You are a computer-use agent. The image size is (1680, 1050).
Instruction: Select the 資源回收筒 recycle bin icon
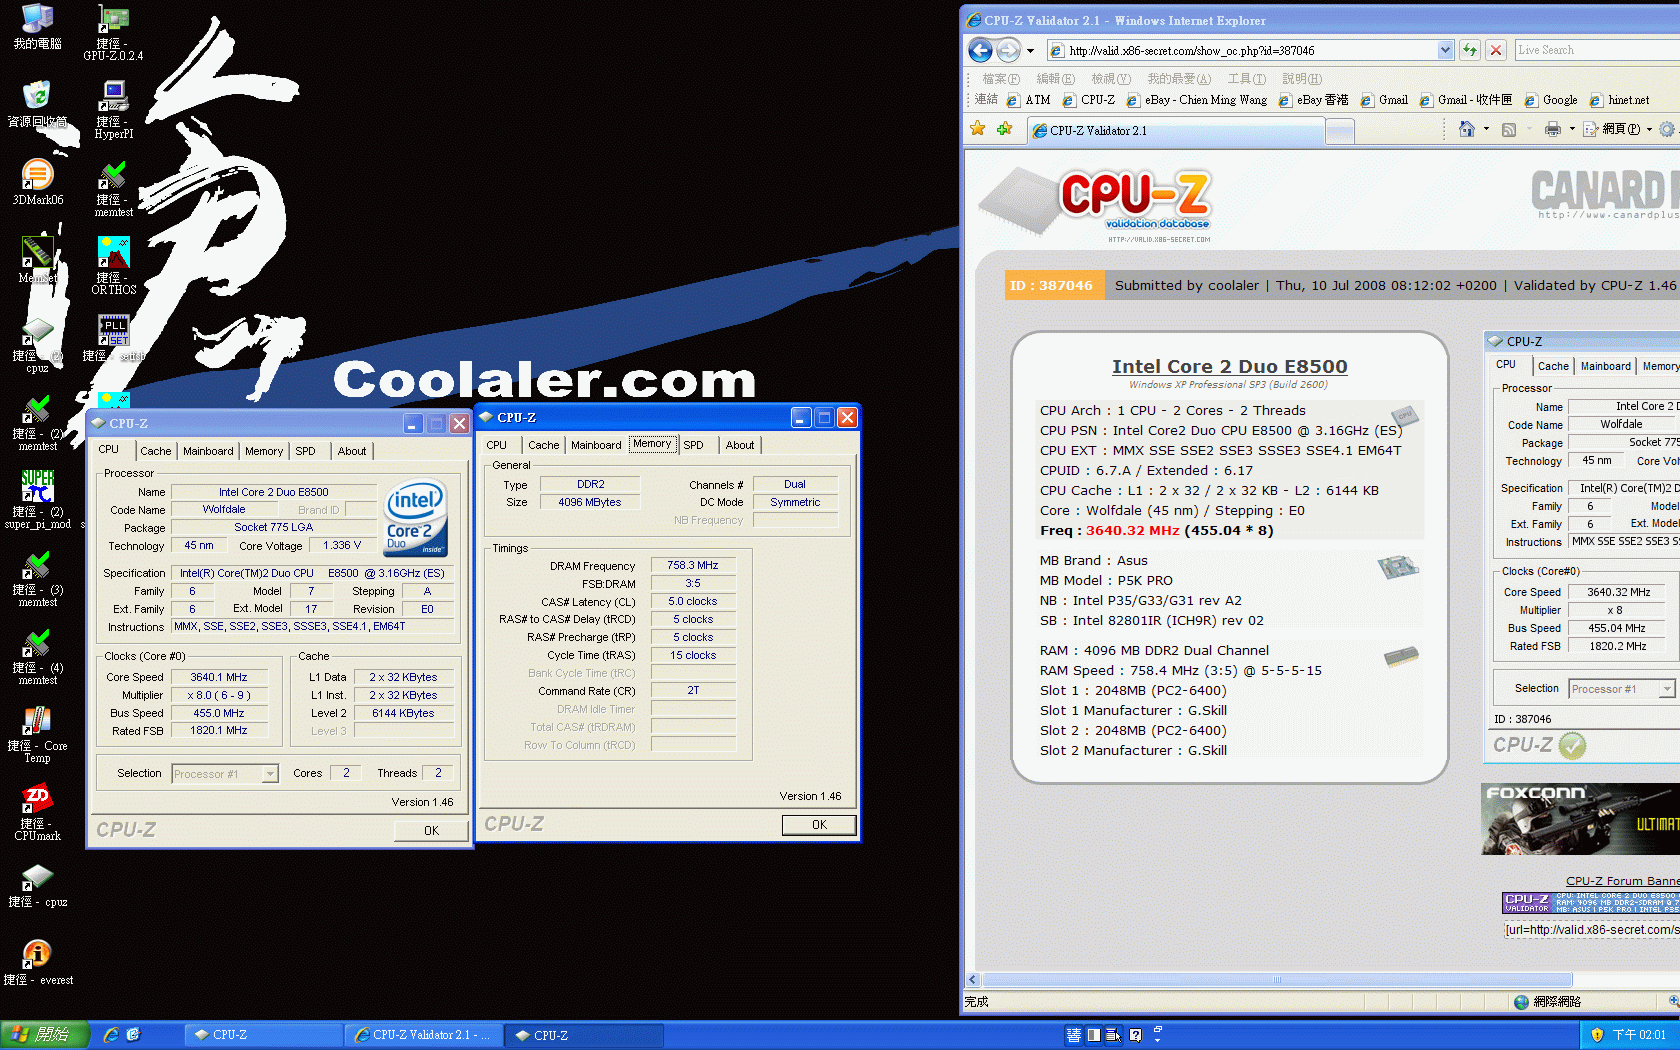coord(37,105)
